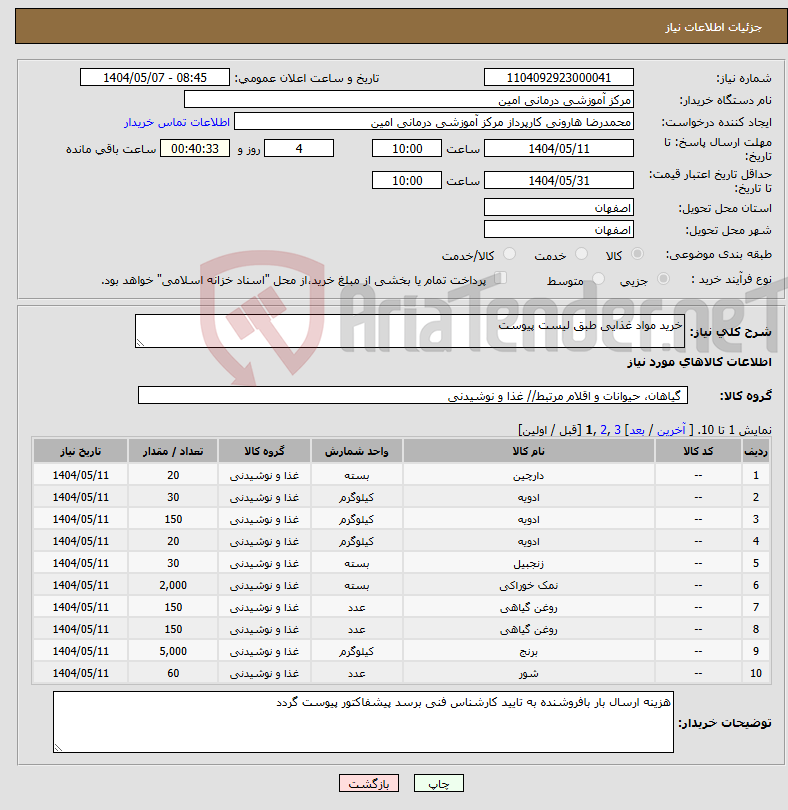Click the buyer organization name field
Image resolution: width=788 pixels, height=810 pixels.
[409, 100]
